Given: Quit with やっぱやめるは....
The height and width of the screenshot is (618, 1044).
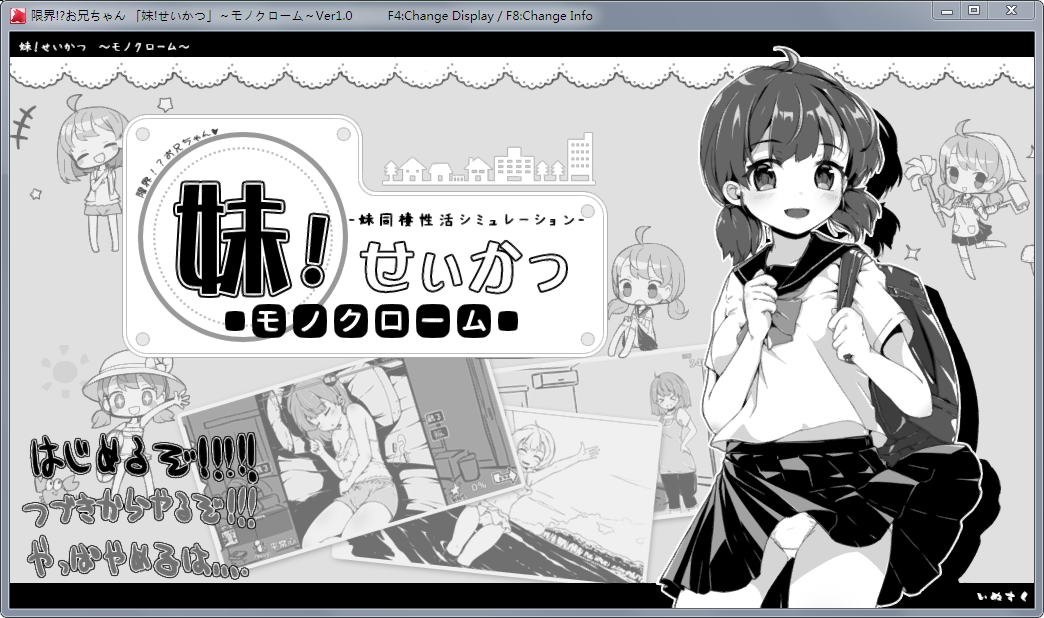Looking at the screenshot, I should (138, 560).
